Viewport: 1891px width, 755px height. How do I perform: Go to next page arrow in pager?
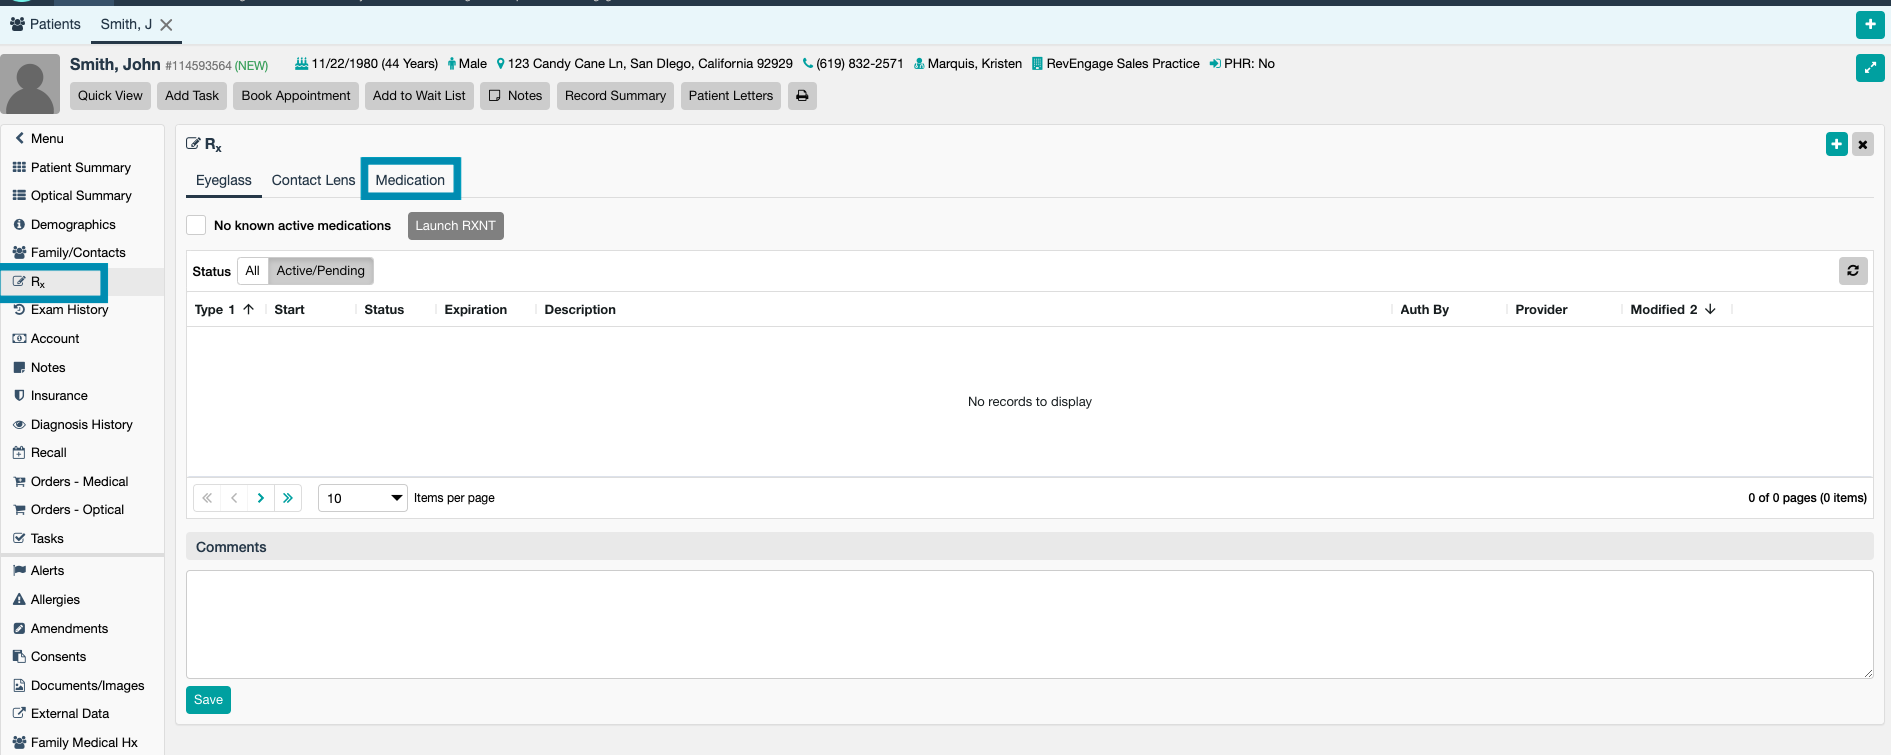tap(261, 498)
